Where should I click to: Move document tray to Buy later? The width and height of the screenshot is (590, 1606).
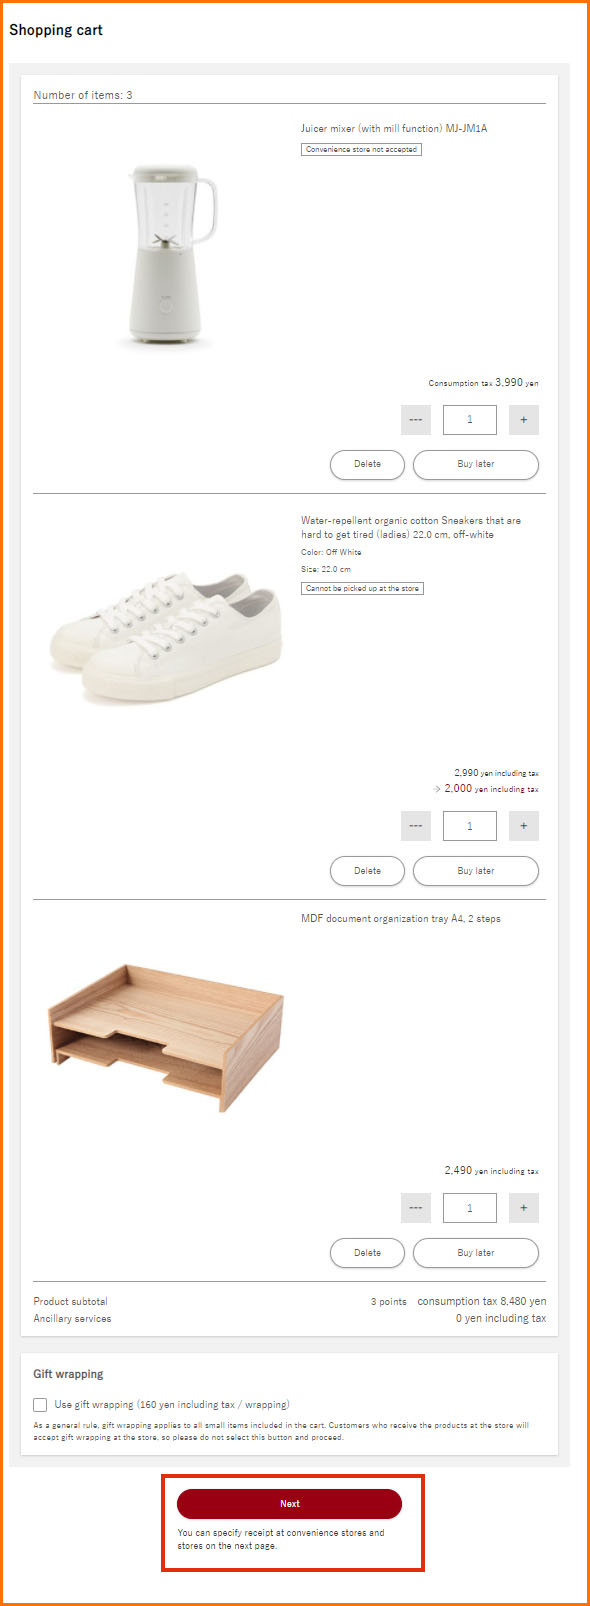coord(476,1253)
